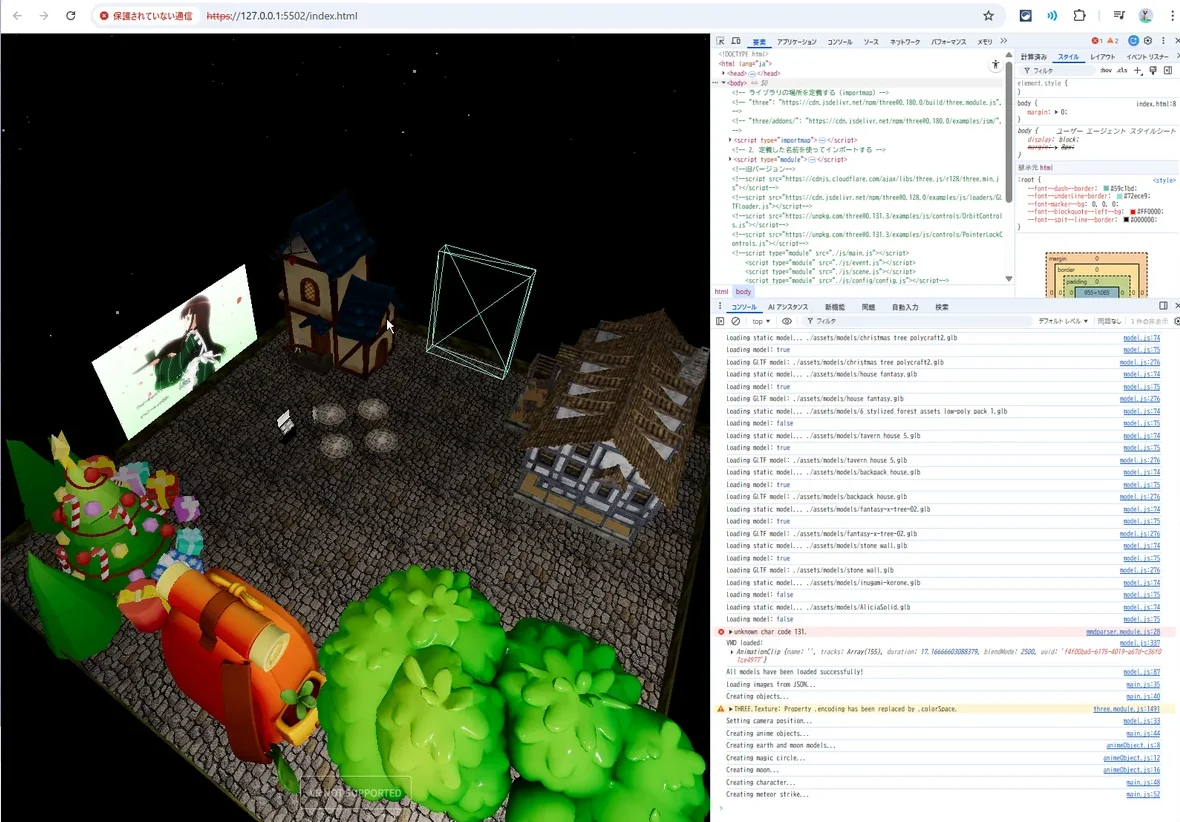Image resolution: width=1180 pixels, height=822 pixels.
Task: Expand the head element node
Action: (x=724, y=73)
